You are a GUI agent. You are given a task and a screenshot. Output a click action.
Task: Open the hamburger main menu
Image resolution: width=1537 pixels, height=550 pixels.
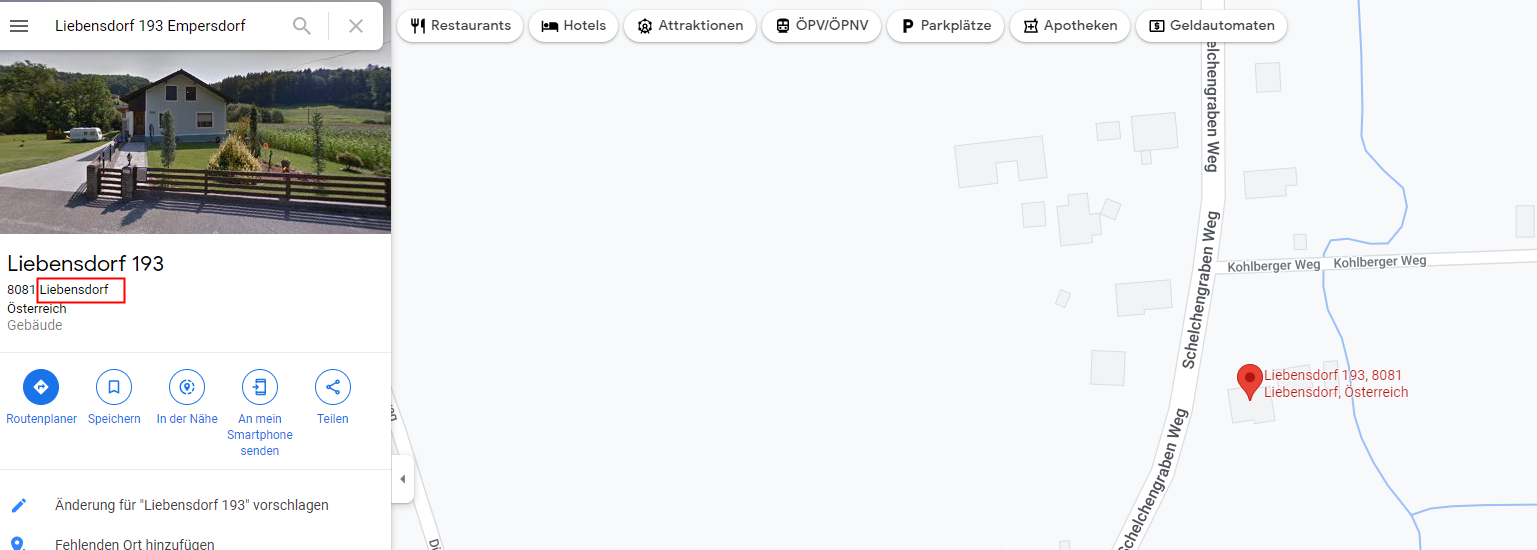coord(18,26)
